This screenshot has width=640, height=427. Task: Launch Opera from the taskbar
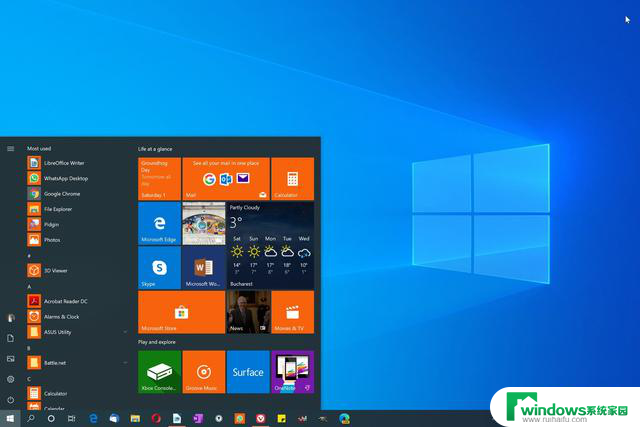[x=156, y=418]
